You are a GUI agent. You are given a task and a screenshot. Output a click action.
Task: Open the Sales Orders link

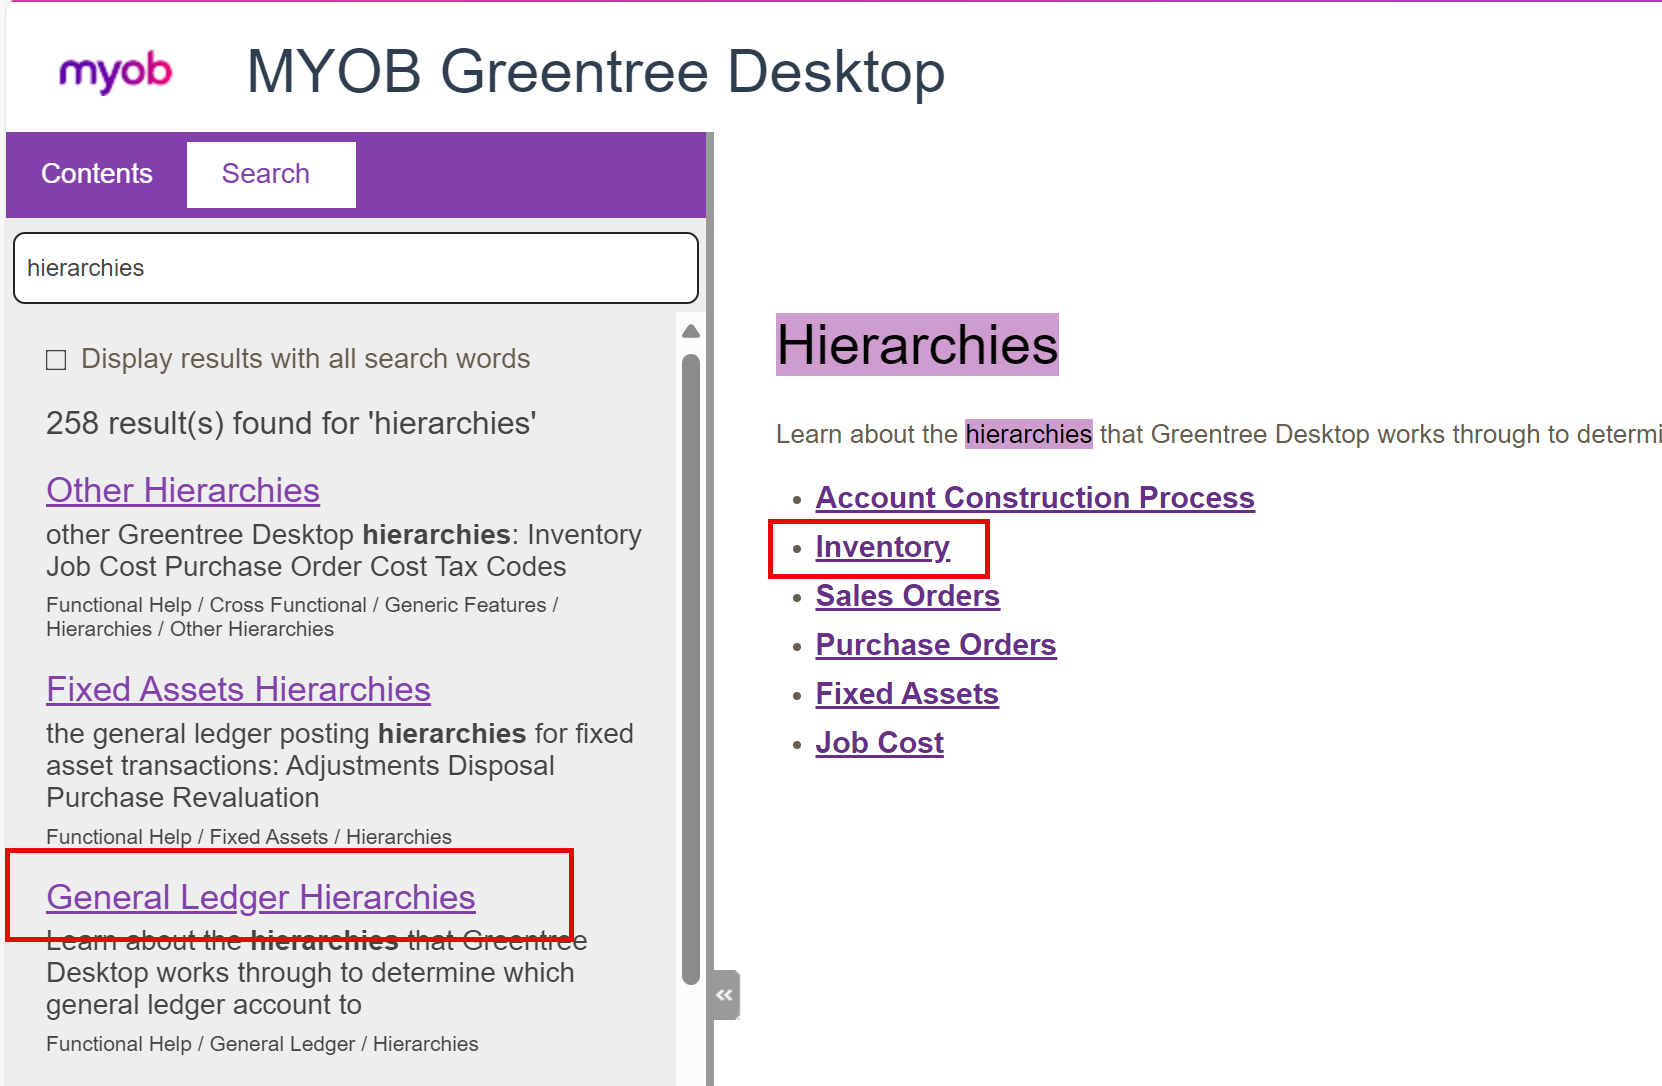coord(908,595)
